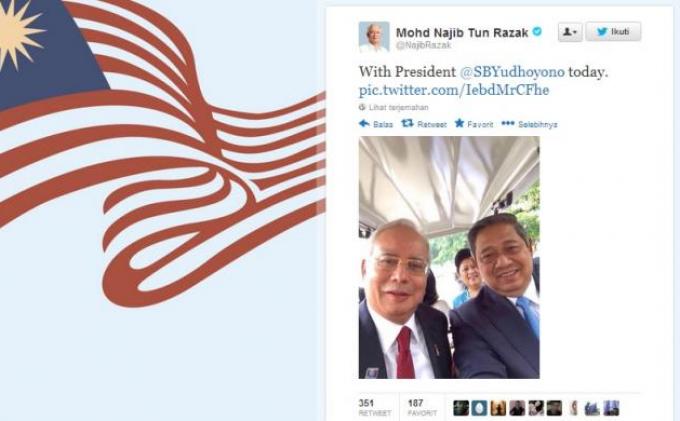680x421 pixels.
Task: Click the white egg avatar thumbnail
Action: pos(480,408)
